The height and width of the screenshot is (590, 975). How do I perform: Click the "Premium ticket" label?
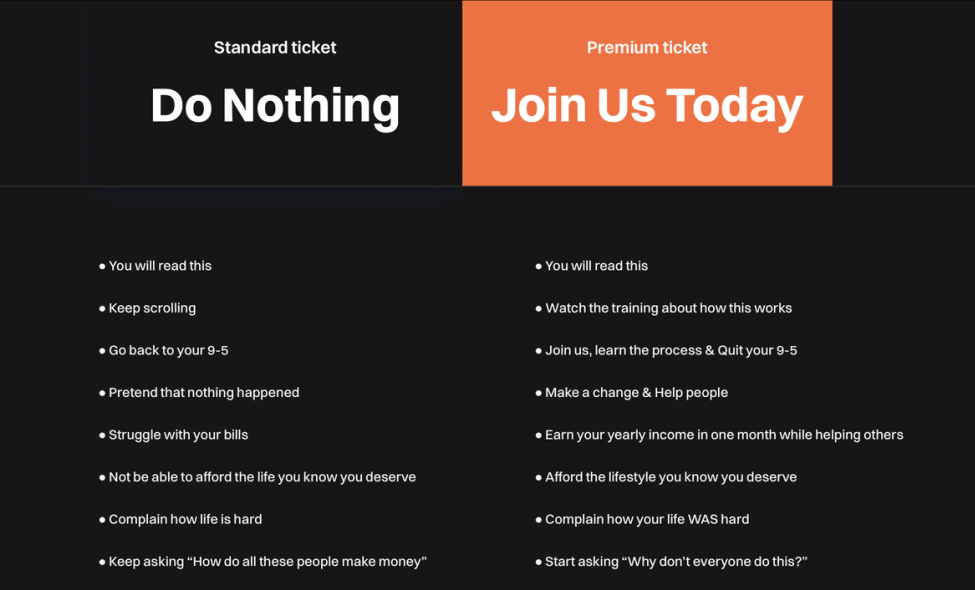point(647,47)
